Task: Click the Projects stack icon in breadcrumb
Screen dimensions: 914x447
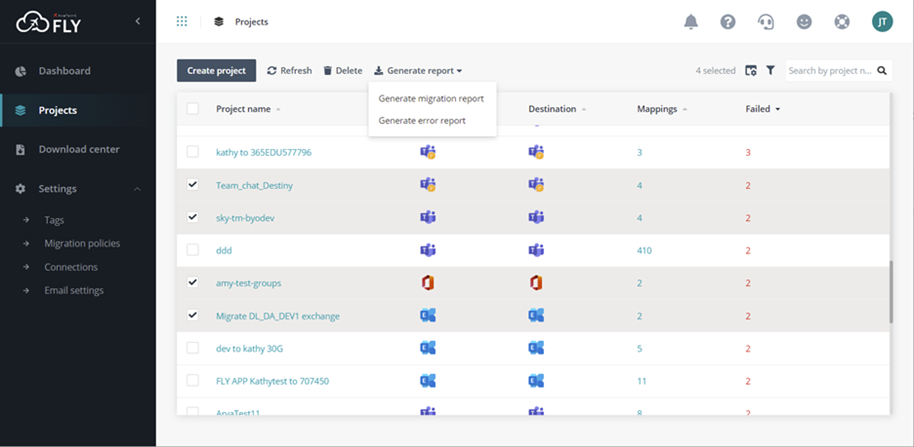Action: (219, 22)
